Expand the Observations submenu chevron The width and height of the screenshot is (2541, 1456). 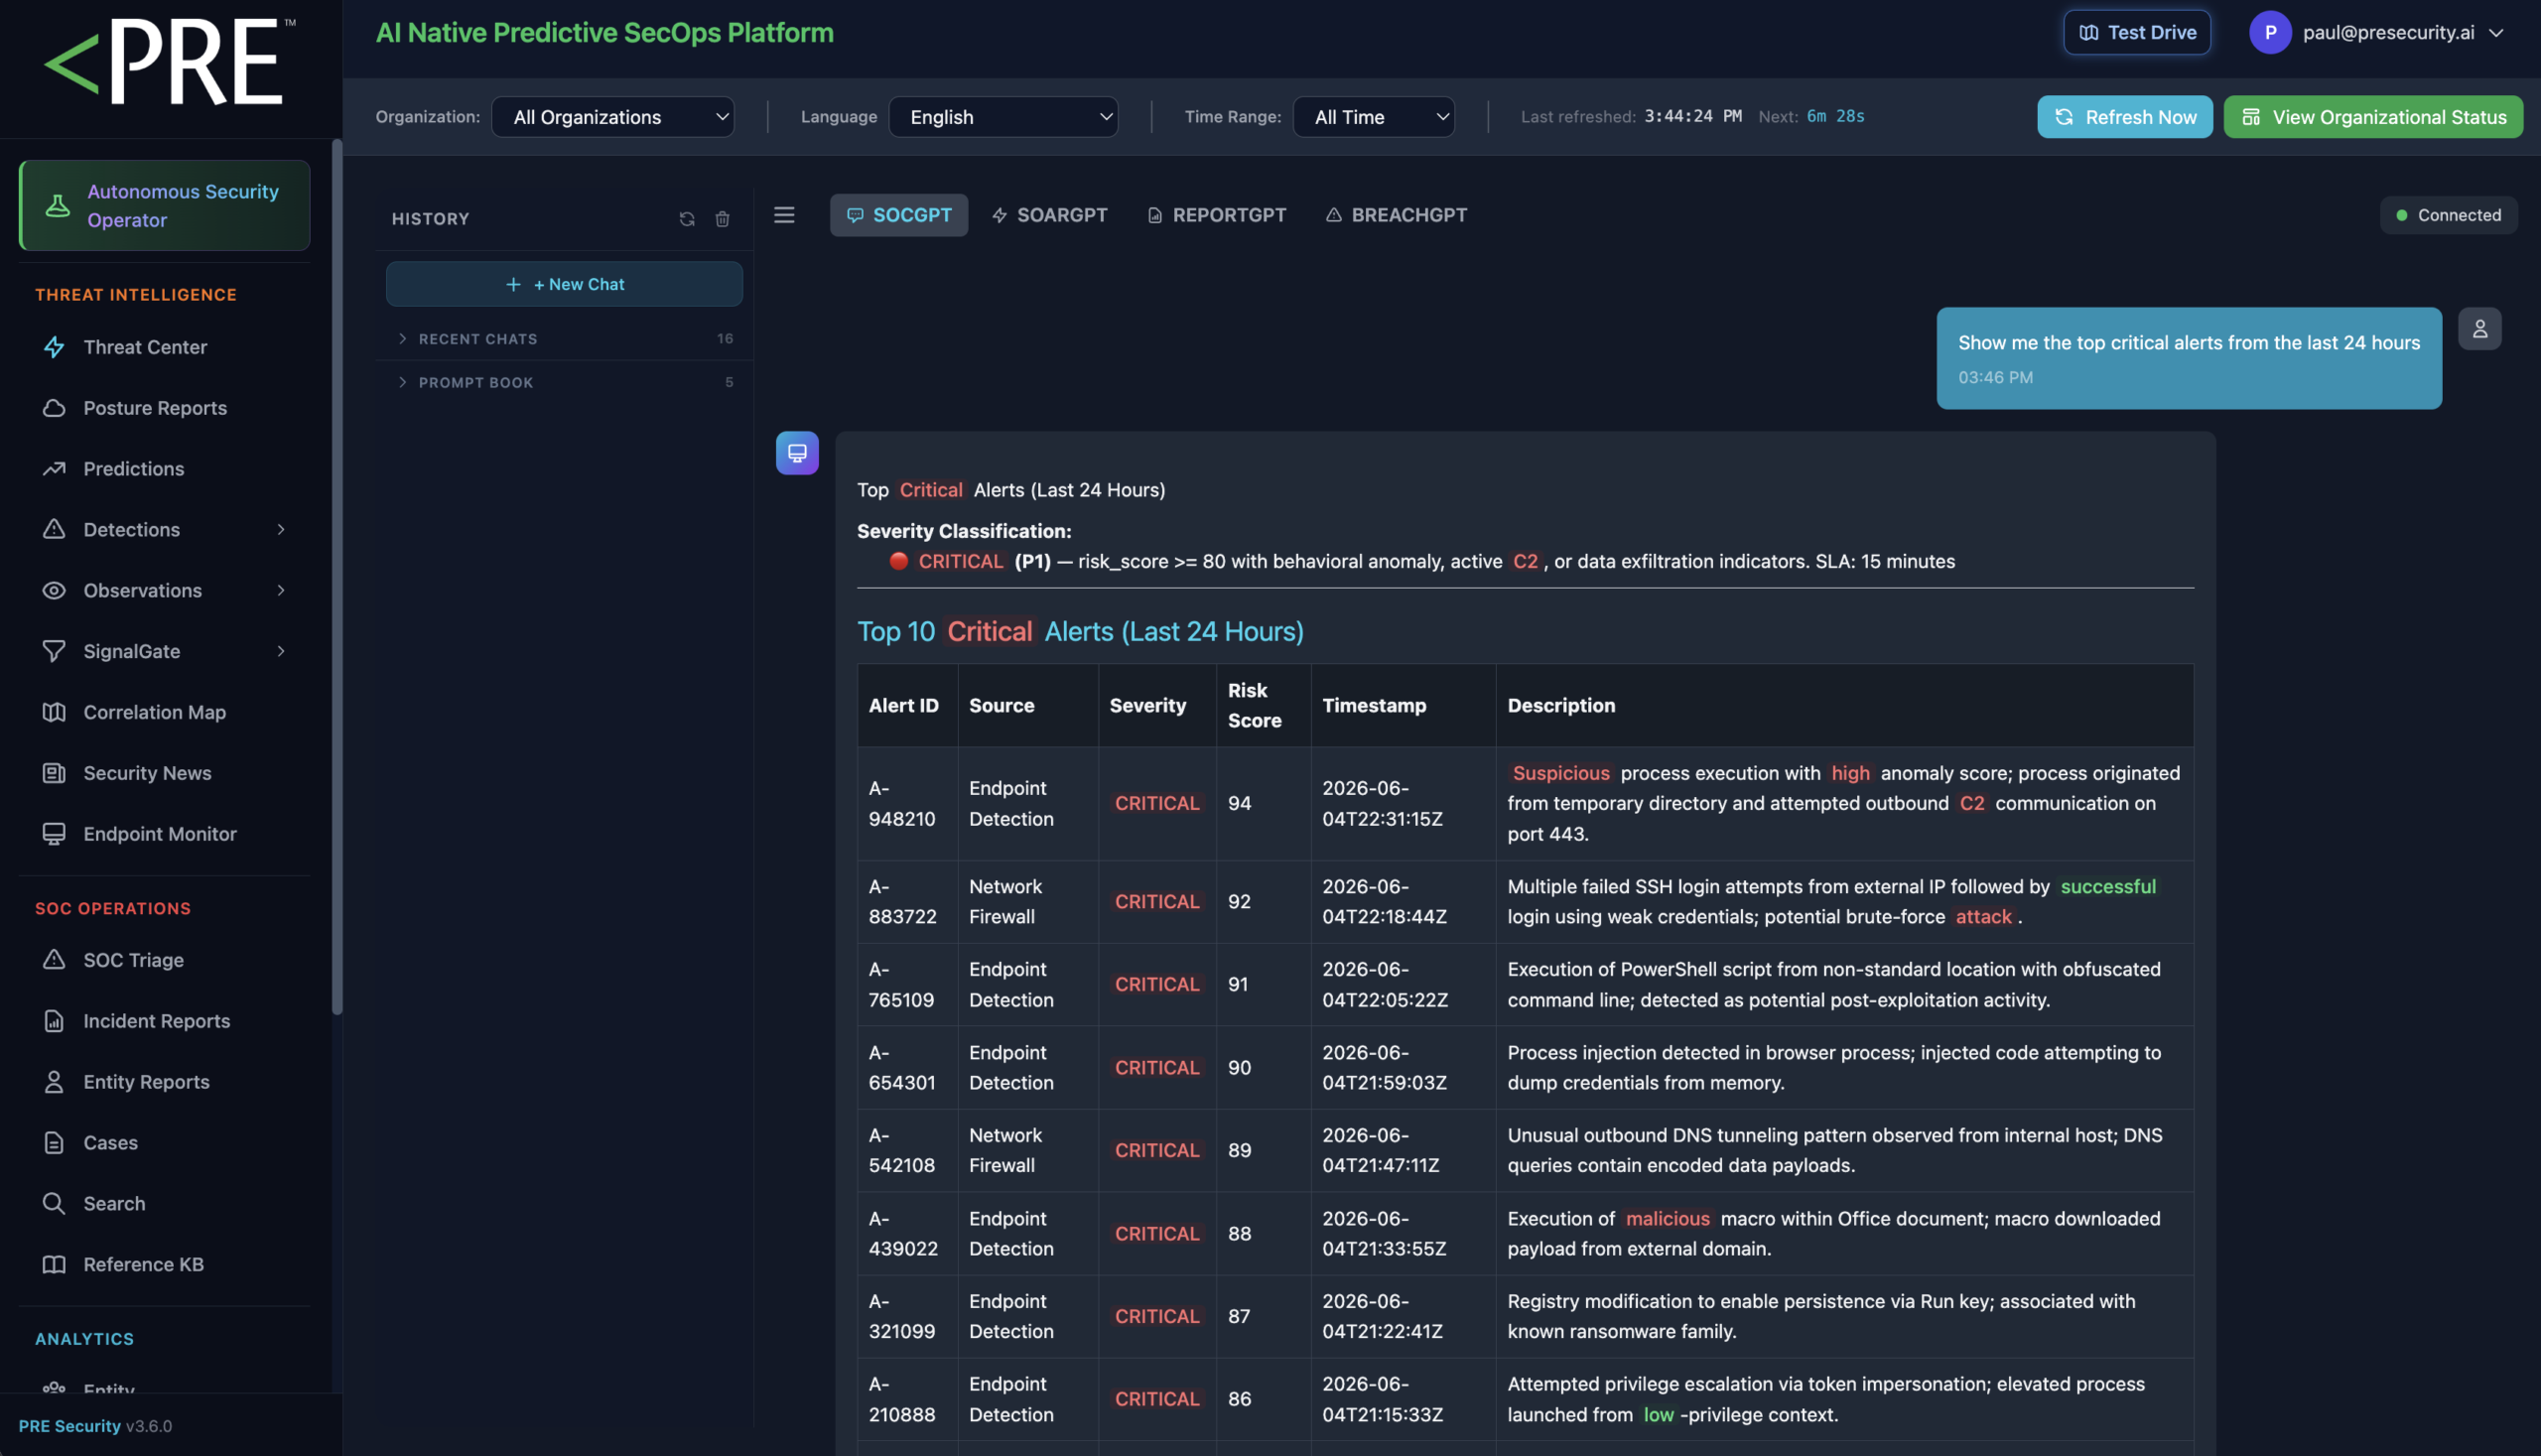pos(281,591)
